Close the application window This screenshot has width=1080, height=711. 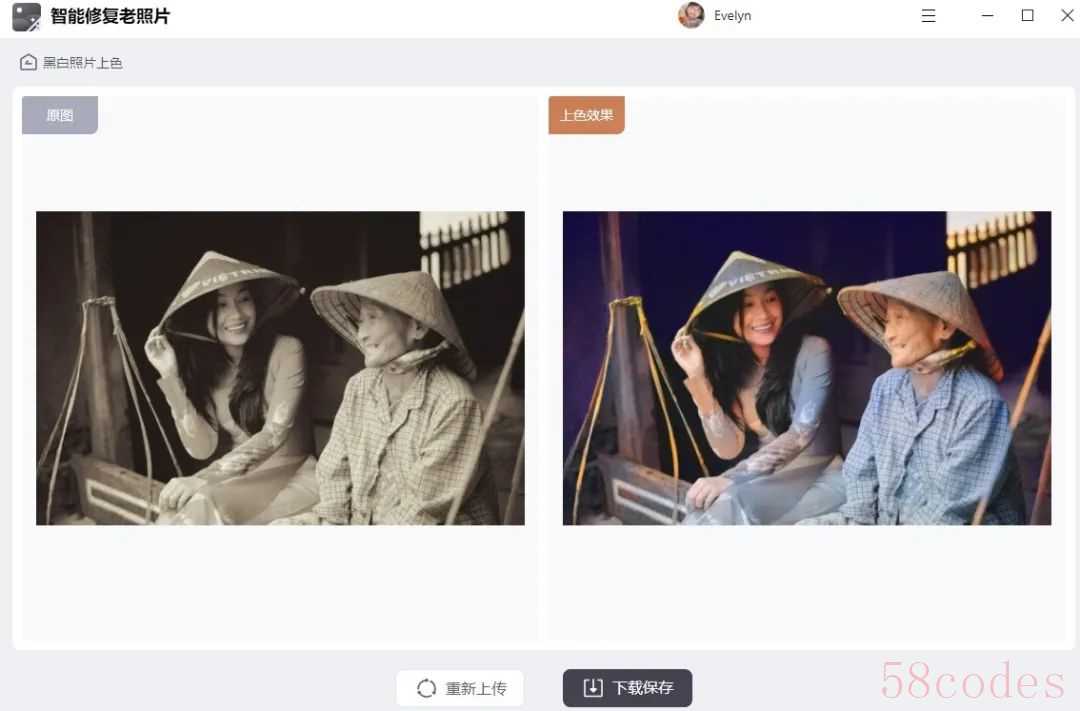(1067, 16)
